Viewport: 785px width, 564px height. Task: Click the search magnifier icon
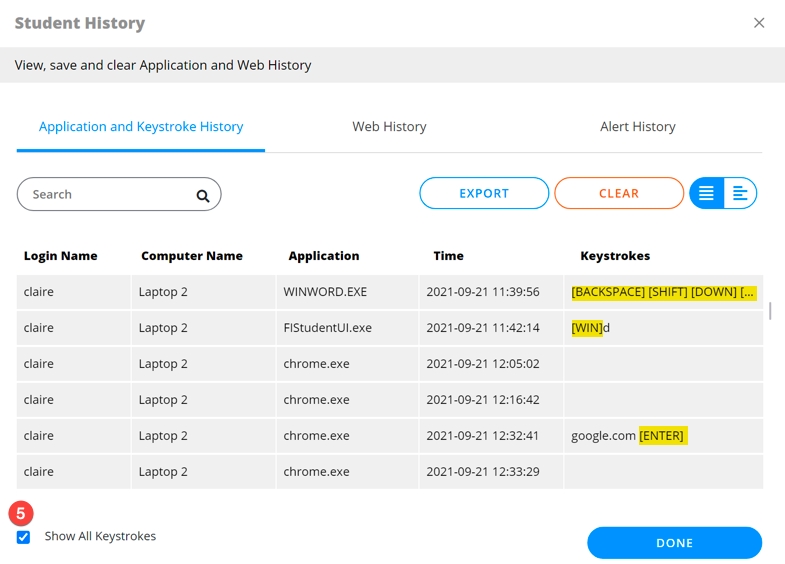click(x=203, y=196)
